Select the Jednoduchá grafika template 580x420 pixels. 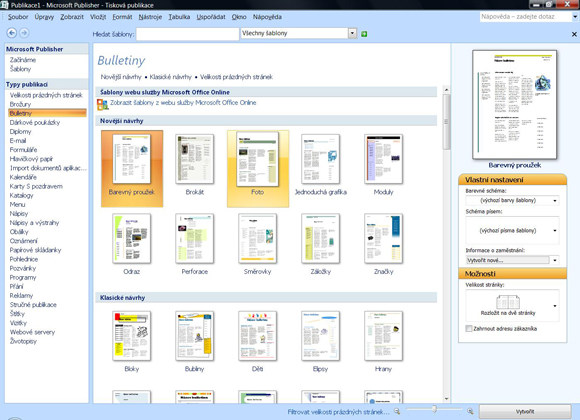pos(320,165)
